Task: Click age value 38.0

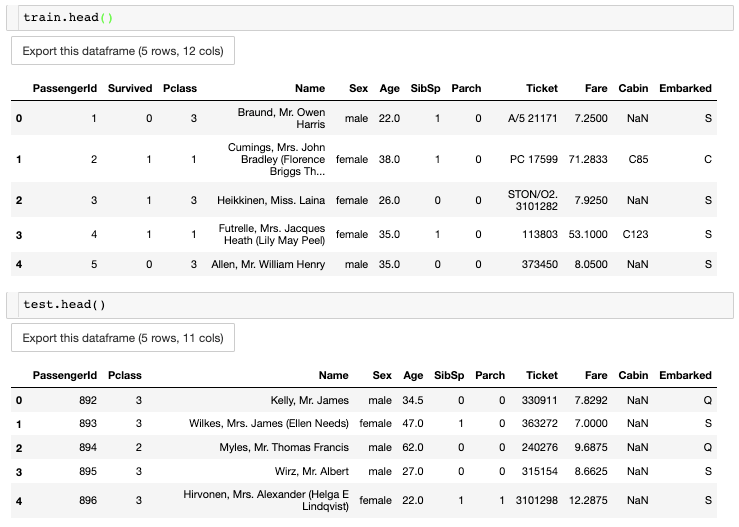Action: [389, 159]
